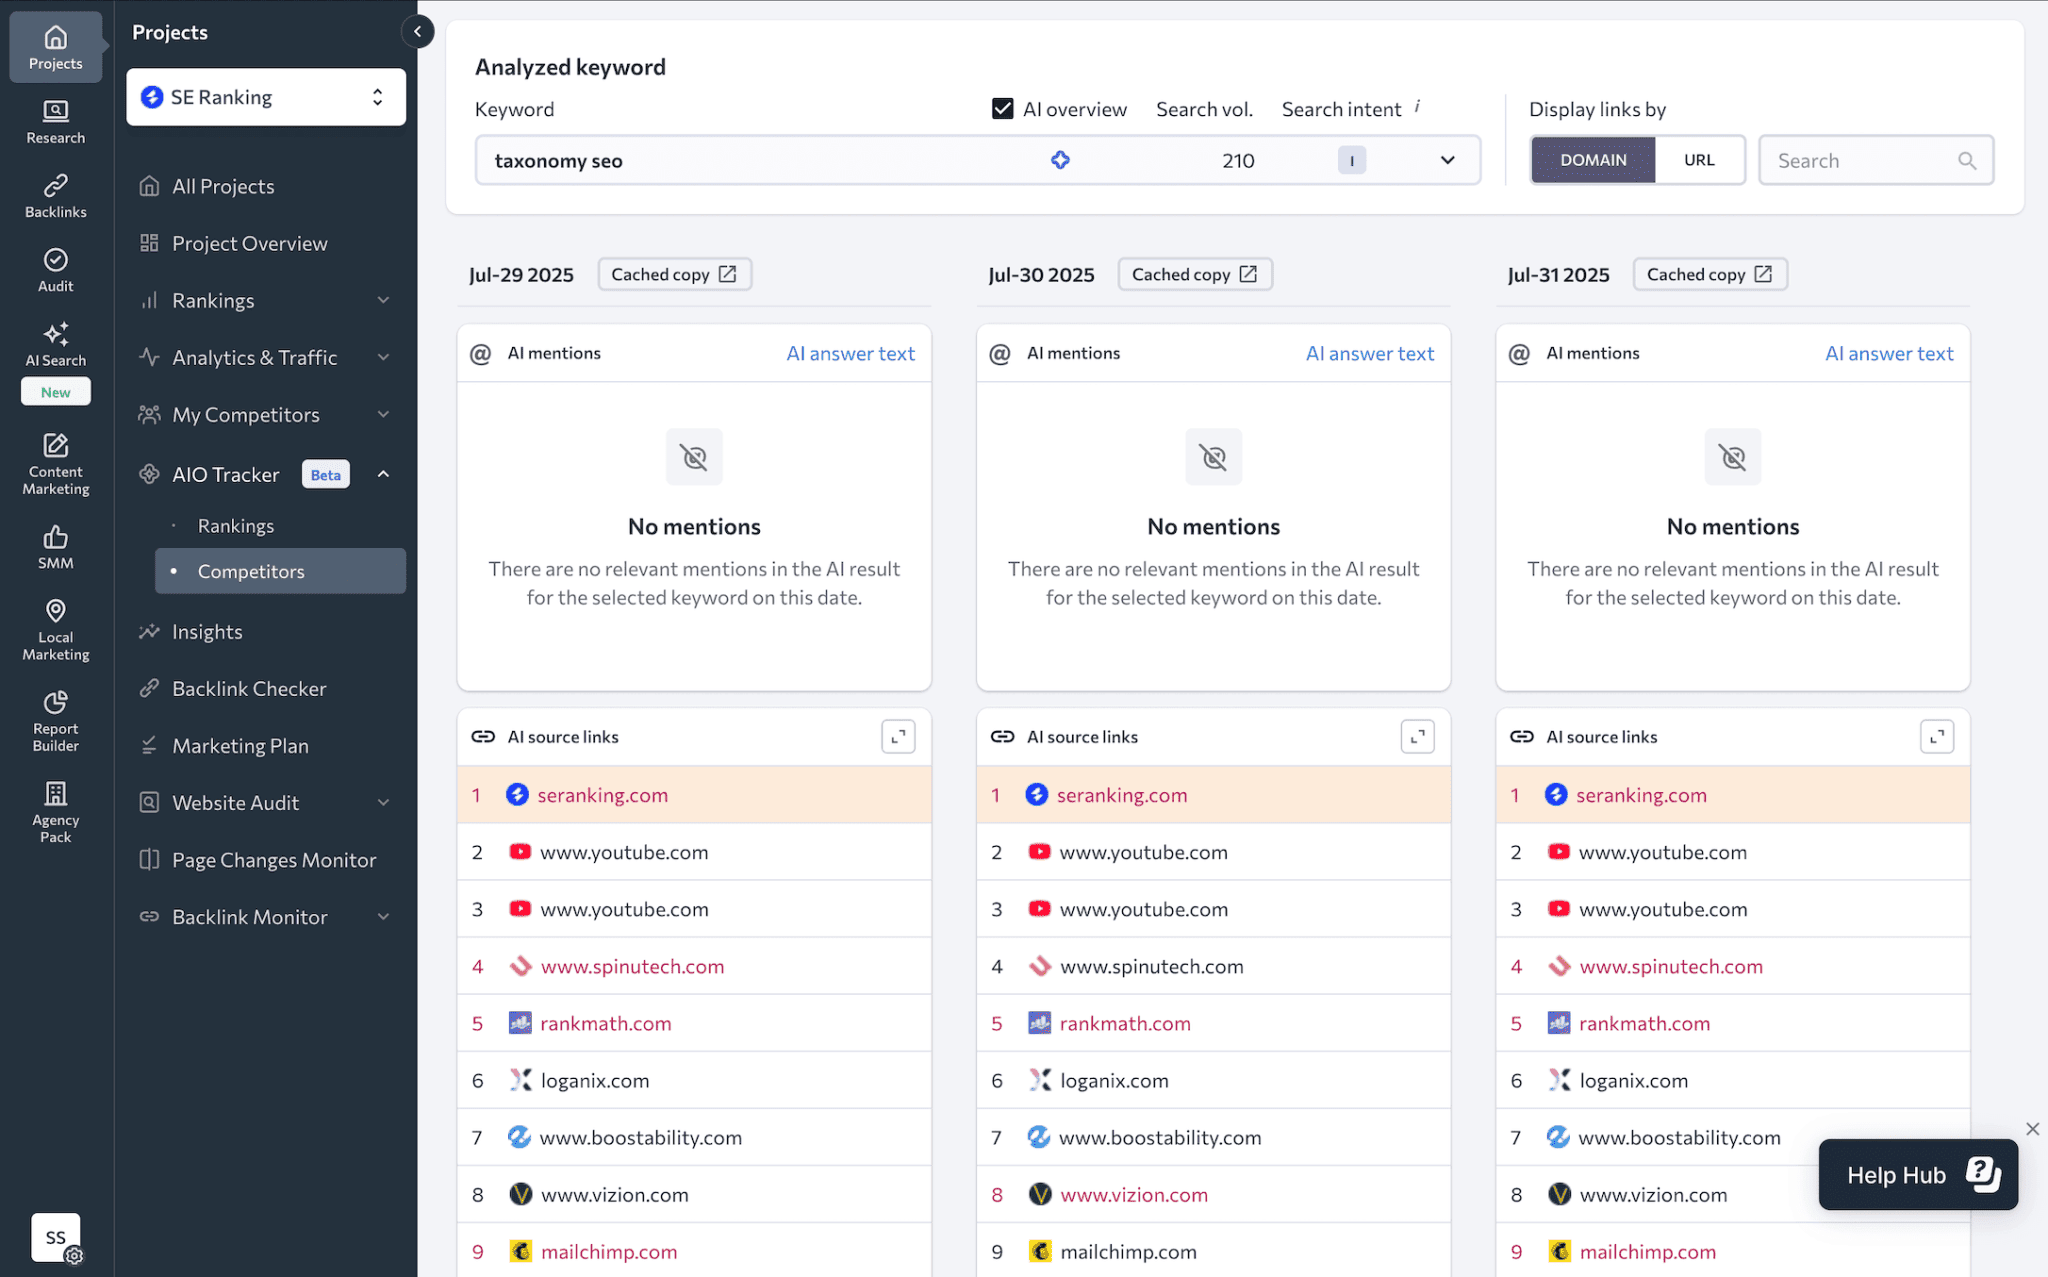The image size is (2048, 1277).
Task: Collapse the AIO Tracker menu section
Action: 383,474
